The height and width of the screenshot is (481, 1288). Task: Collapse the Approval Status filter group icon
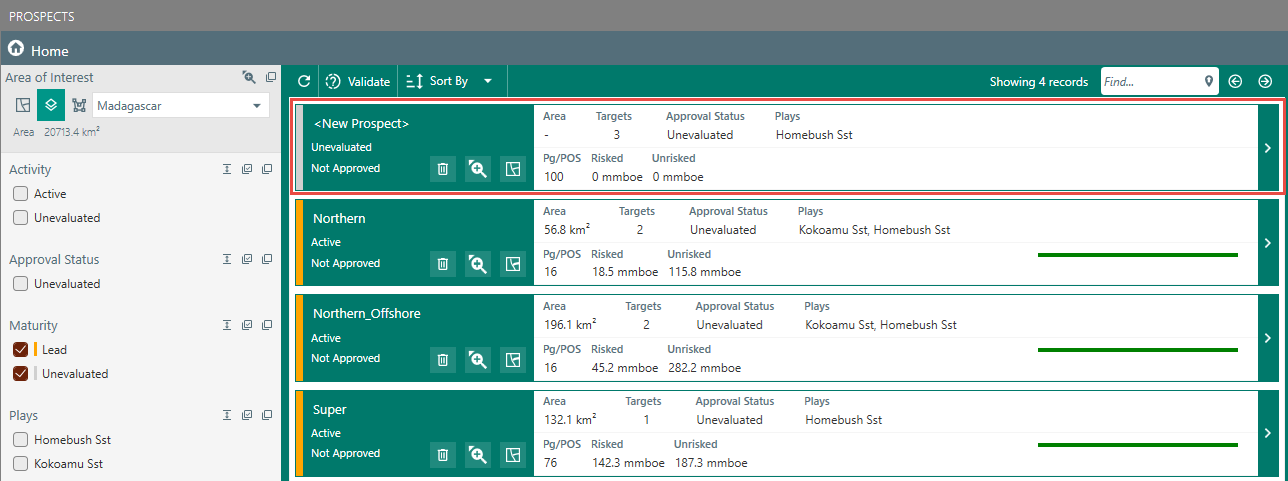pyautogui.click(x=228, y=259)
